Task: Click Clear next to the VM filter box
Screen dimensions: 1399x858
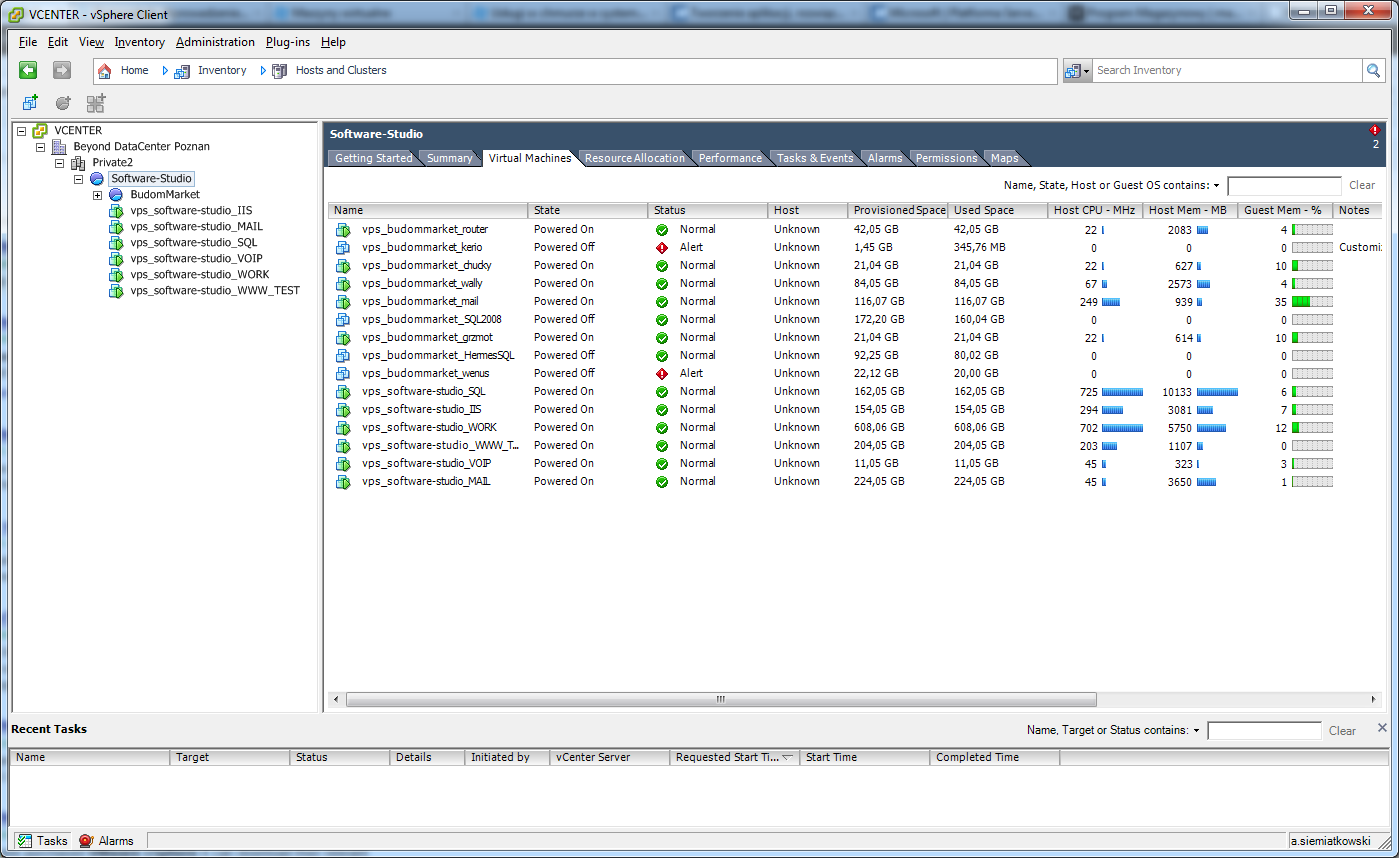Action: 1362,185
